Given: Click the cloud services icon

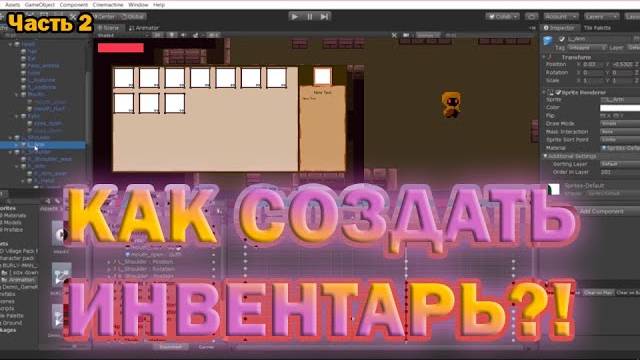Looking at the screenshot, I should click(531, 17).
